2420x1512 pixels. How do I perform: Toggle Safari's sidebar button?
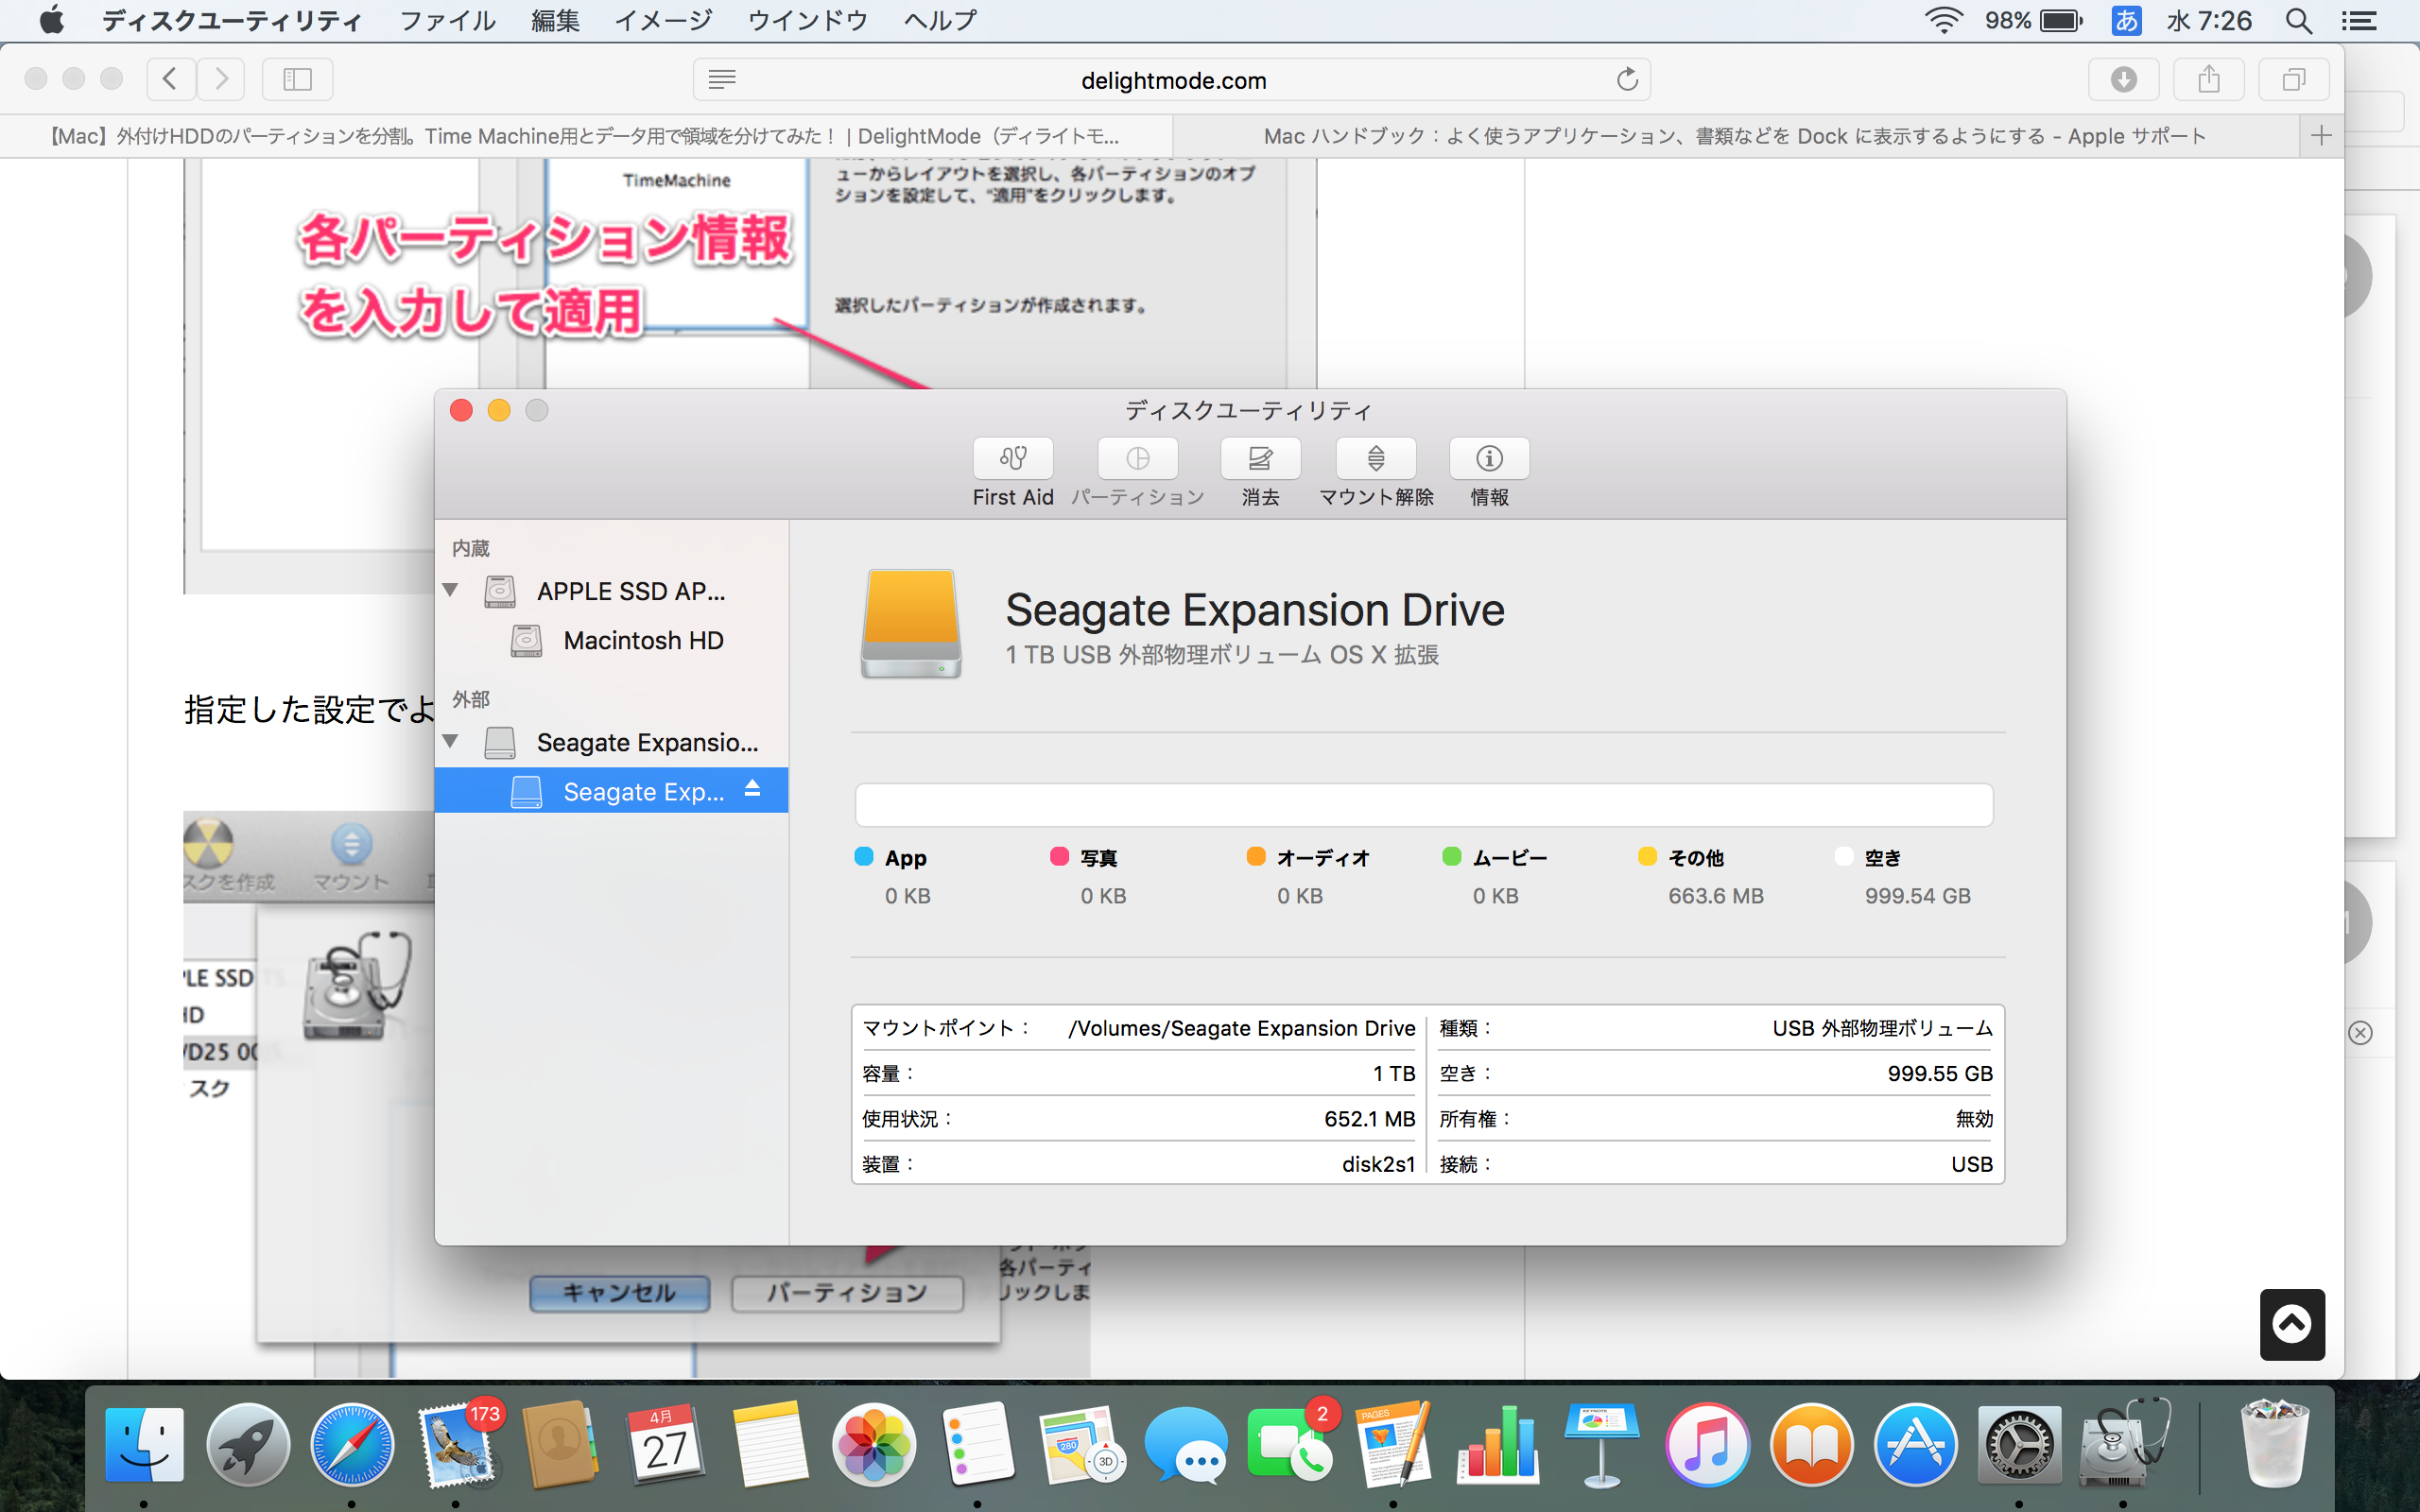pos(297,79)
